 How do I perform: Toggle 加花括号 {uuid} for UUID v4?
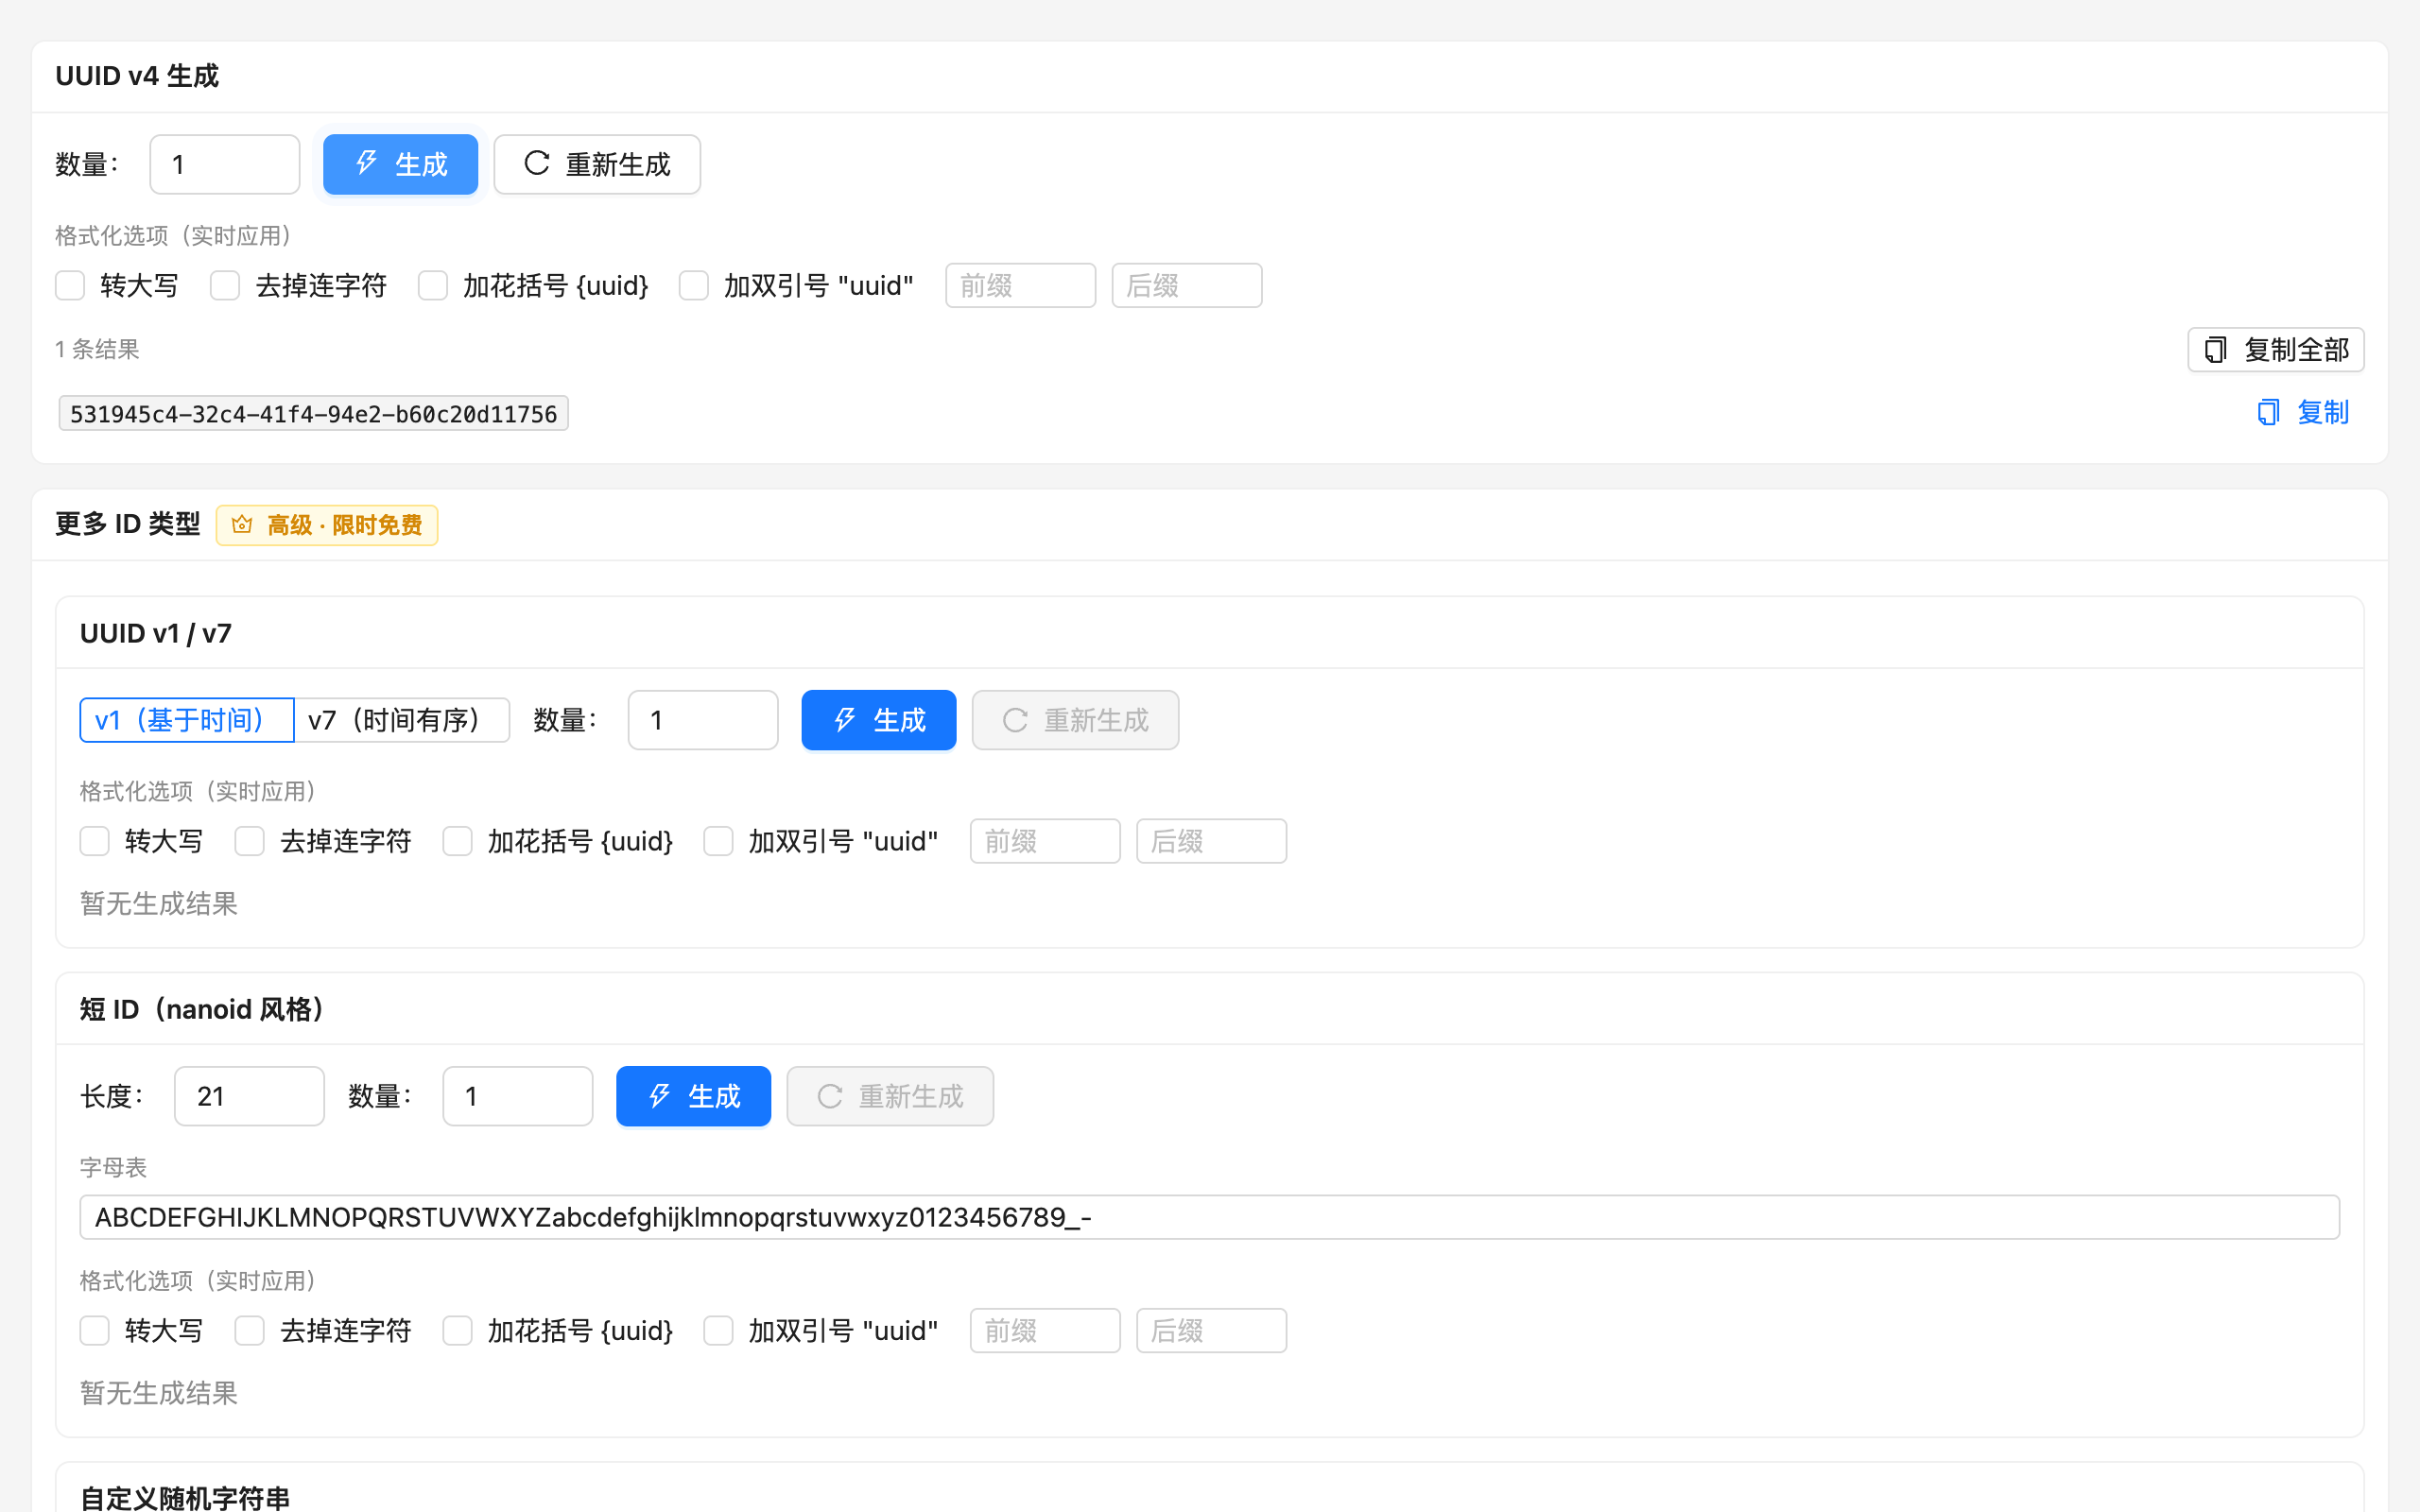(432, 286)
